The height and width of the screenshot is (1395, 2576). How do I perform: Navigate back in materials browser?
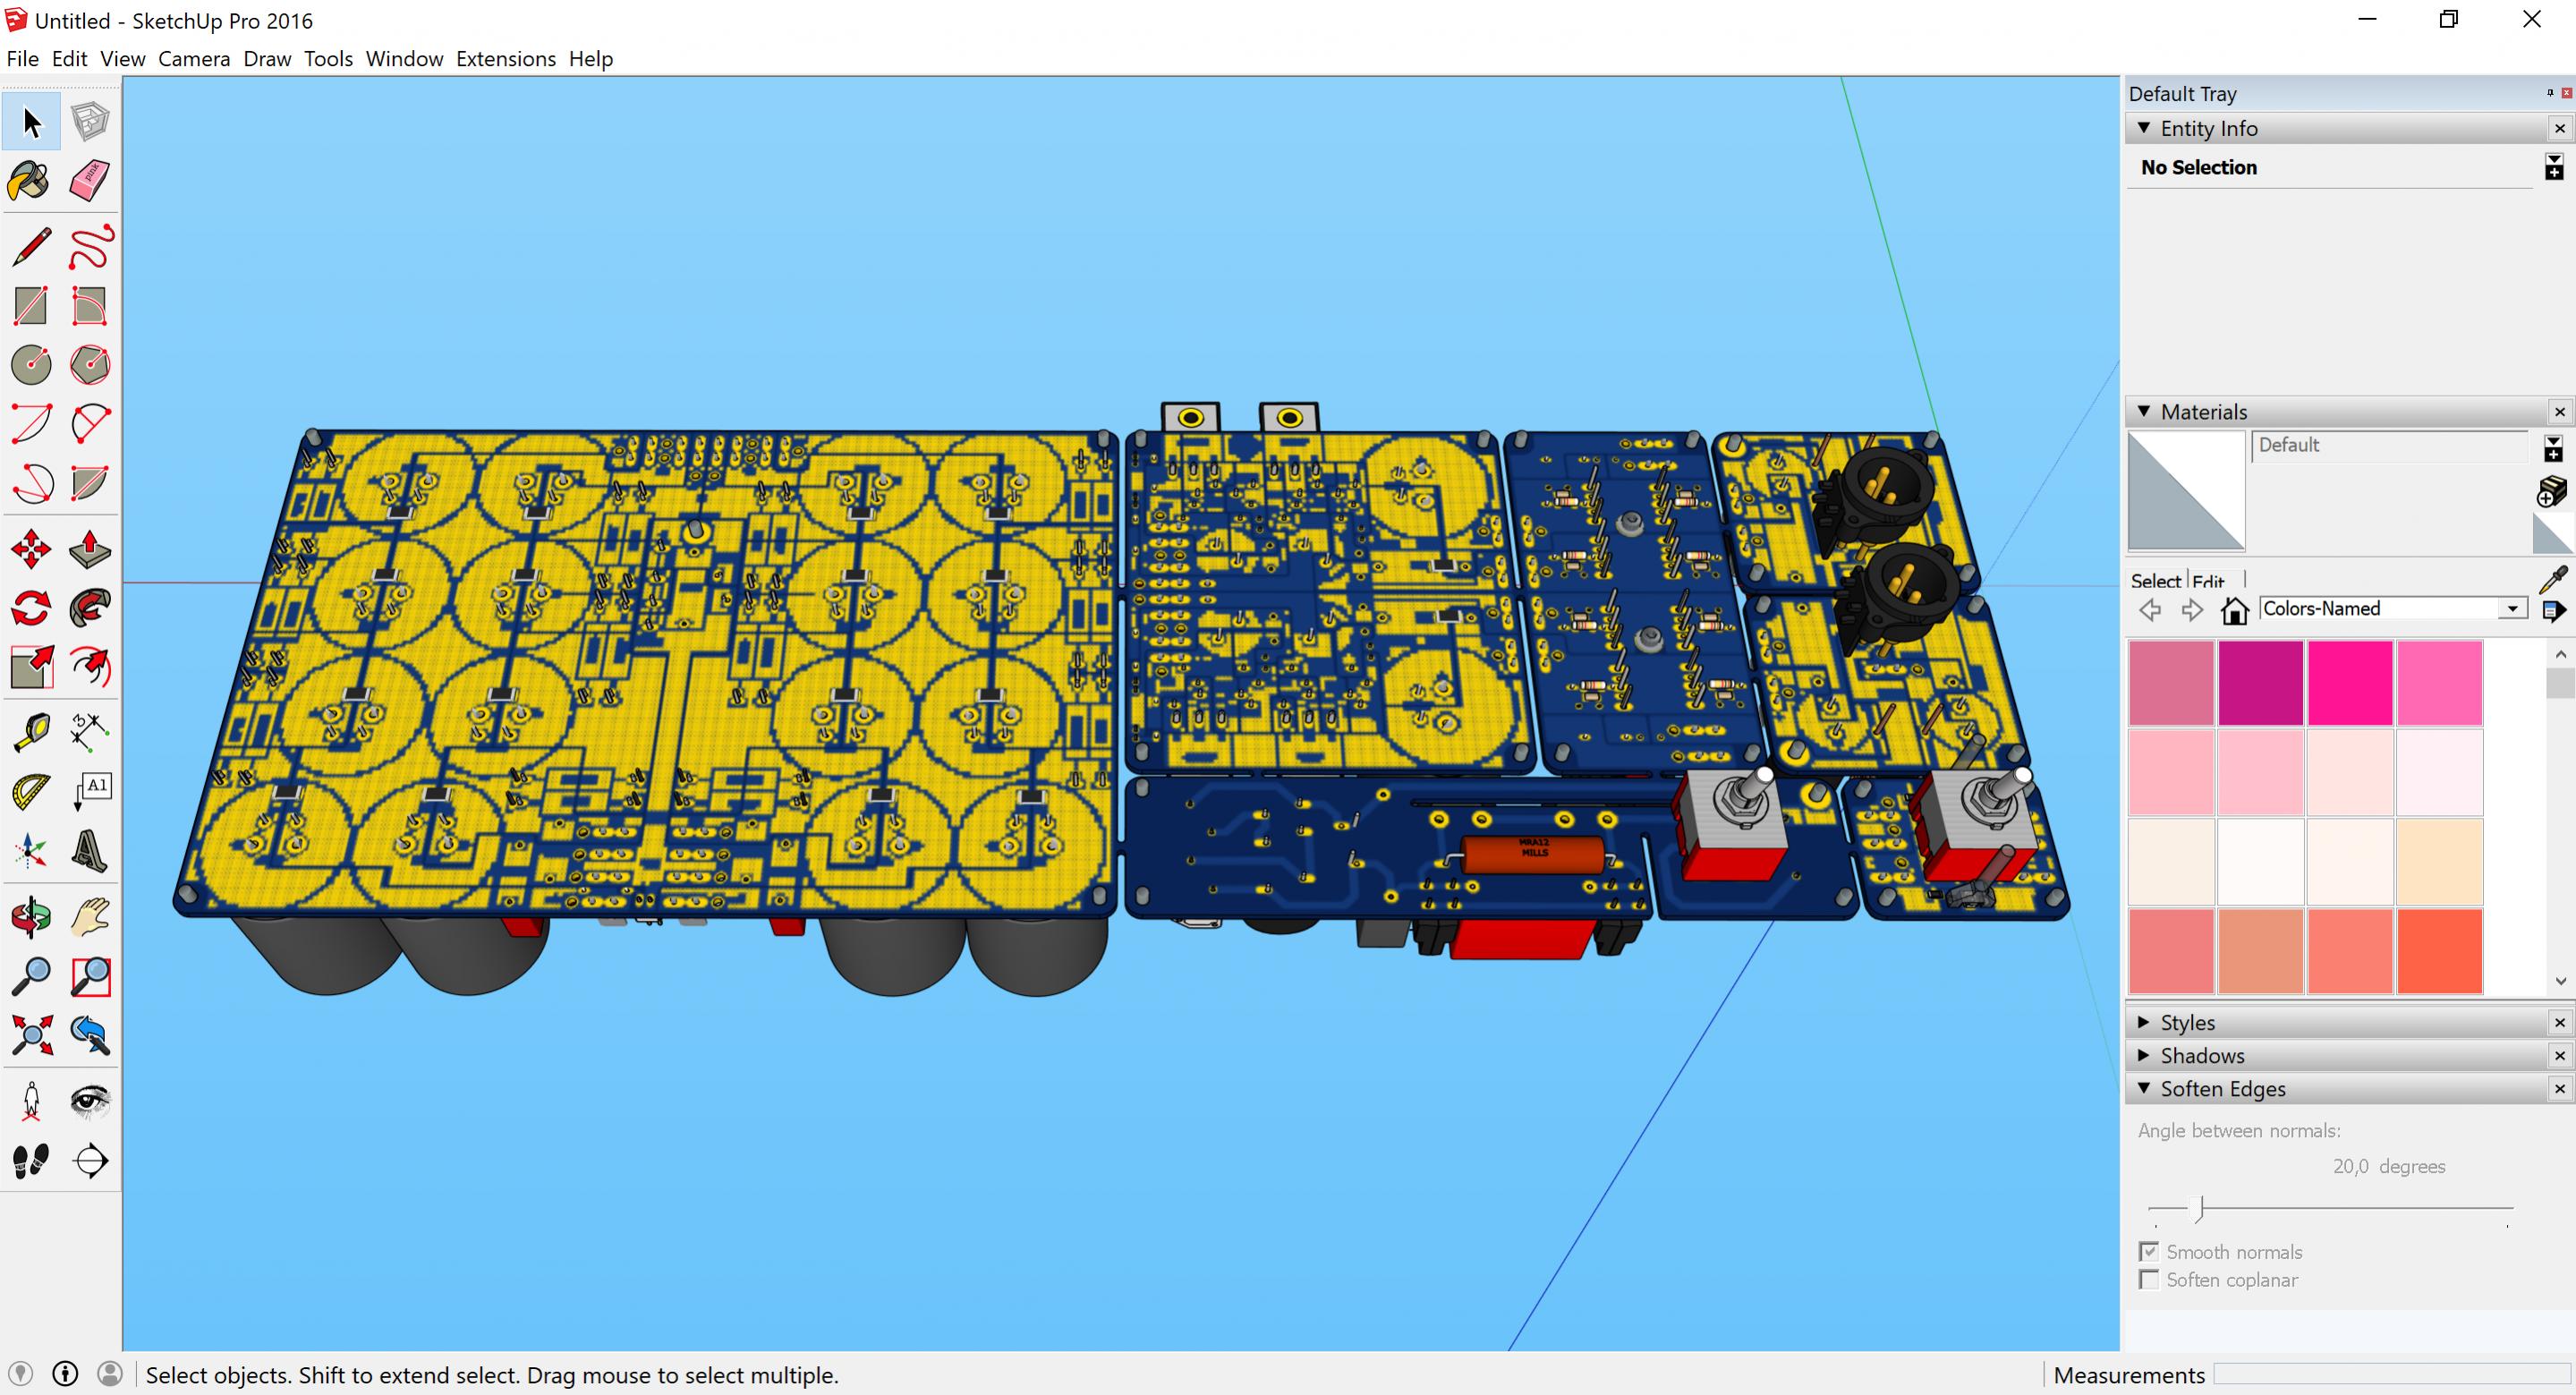2150,610
